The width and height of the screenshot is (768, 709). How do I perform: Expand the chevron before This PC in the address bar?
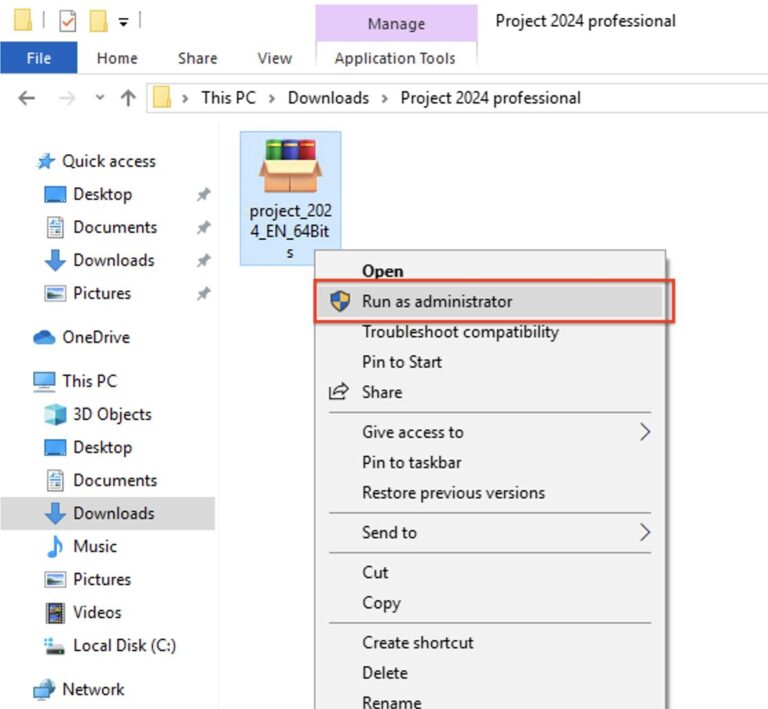(185, 98)
